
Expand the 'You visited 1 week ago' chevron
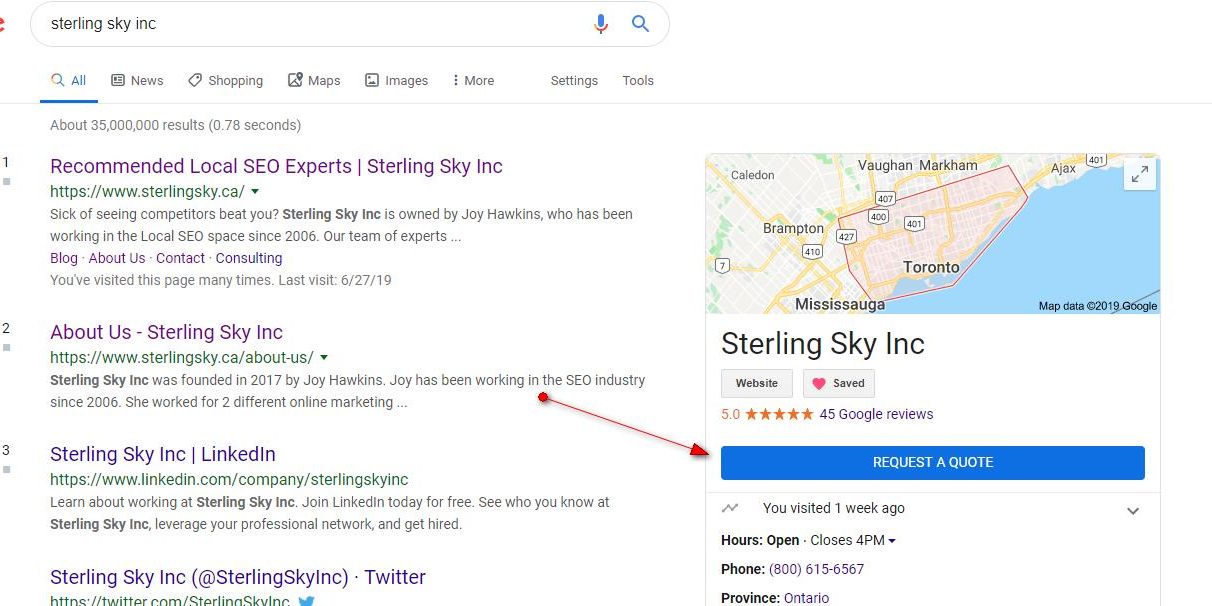click(1133, 511)
